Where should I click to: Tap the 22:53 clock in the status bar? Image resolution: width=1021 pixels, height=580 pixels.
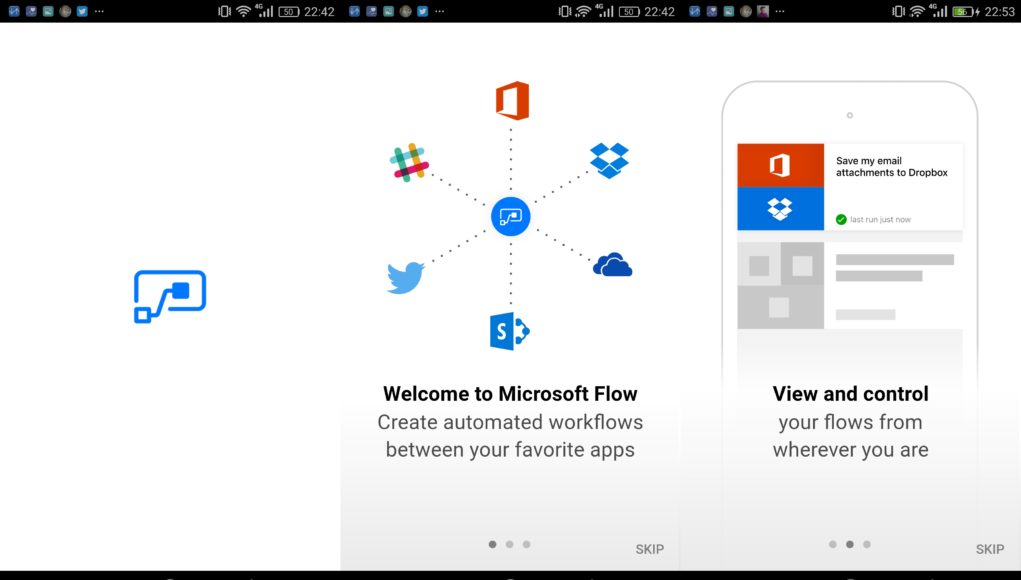tap(1000, 12)
